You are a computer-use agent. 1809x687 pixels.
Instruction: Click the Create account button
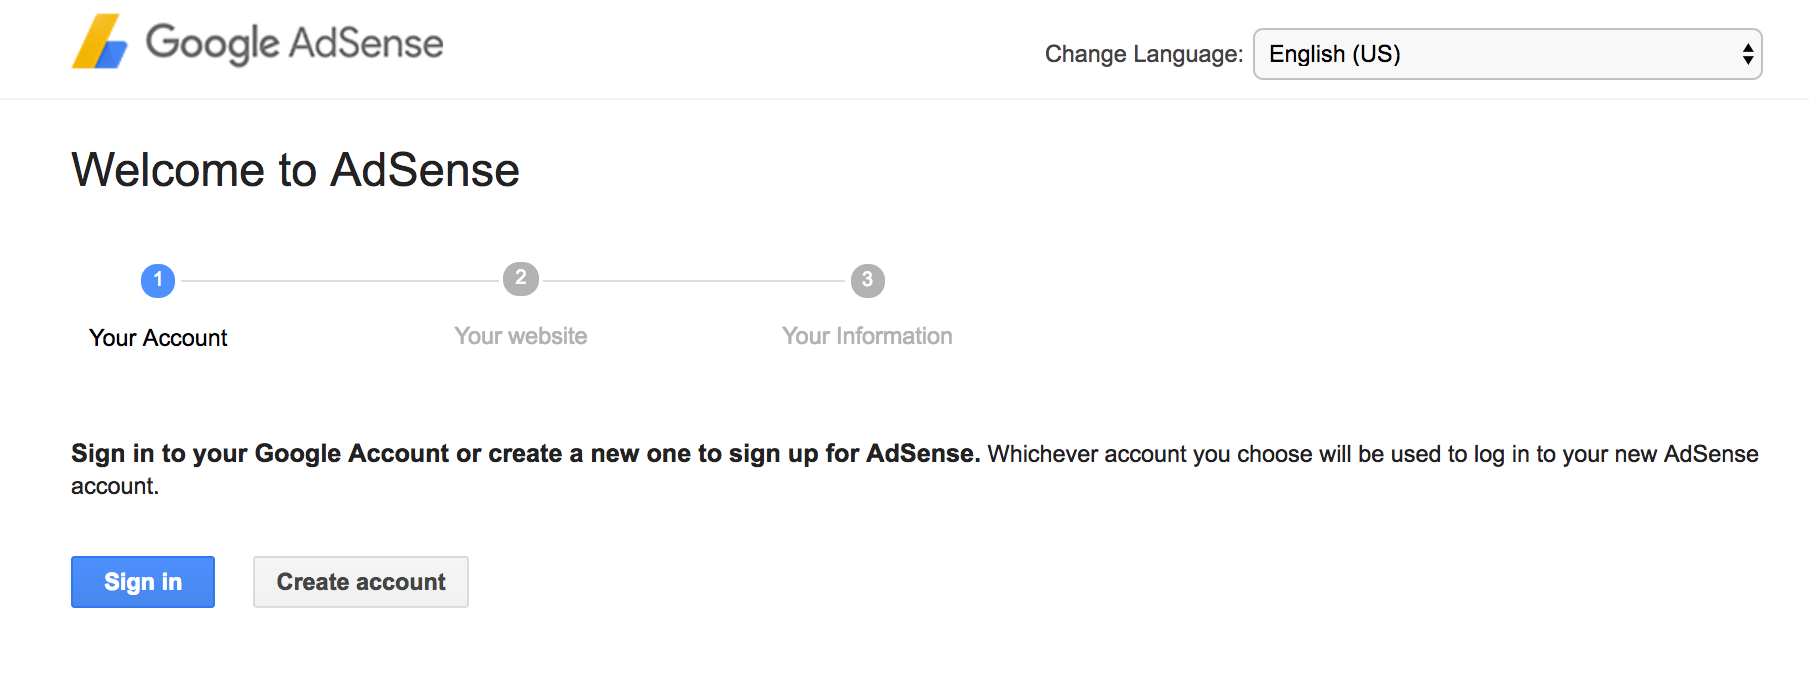tap(361, 582)
